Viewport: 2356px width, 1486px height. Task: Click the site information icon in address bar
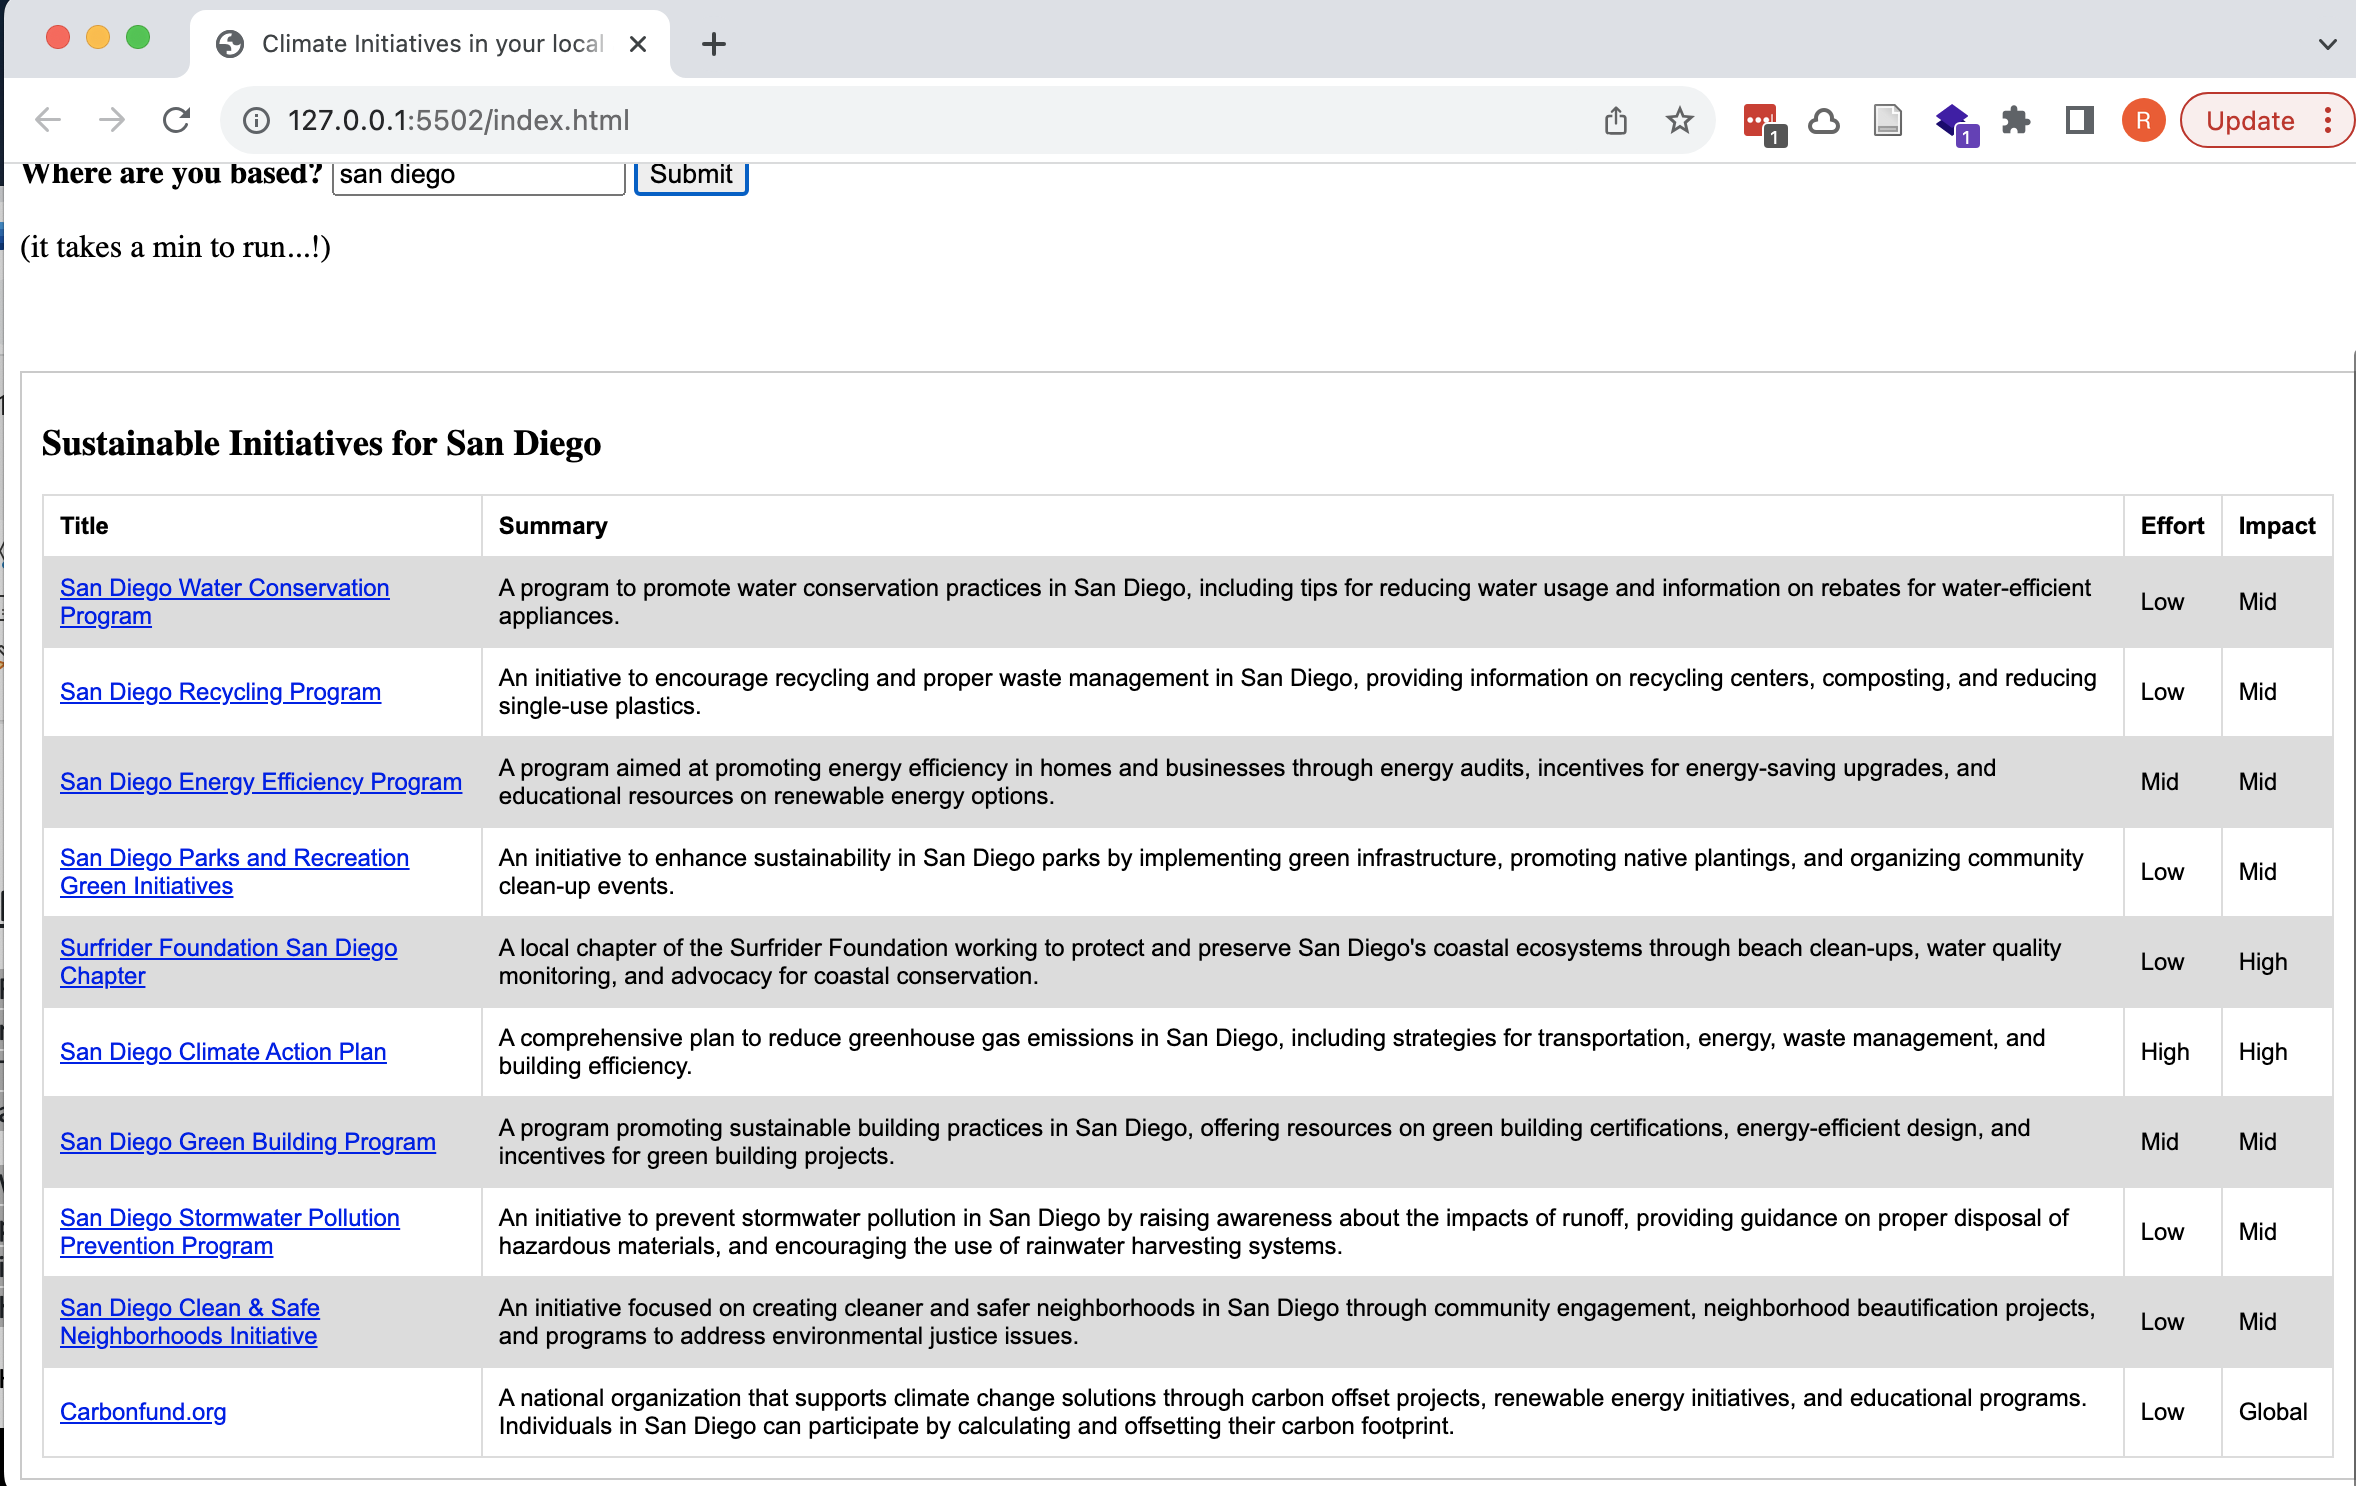point(257,120)
